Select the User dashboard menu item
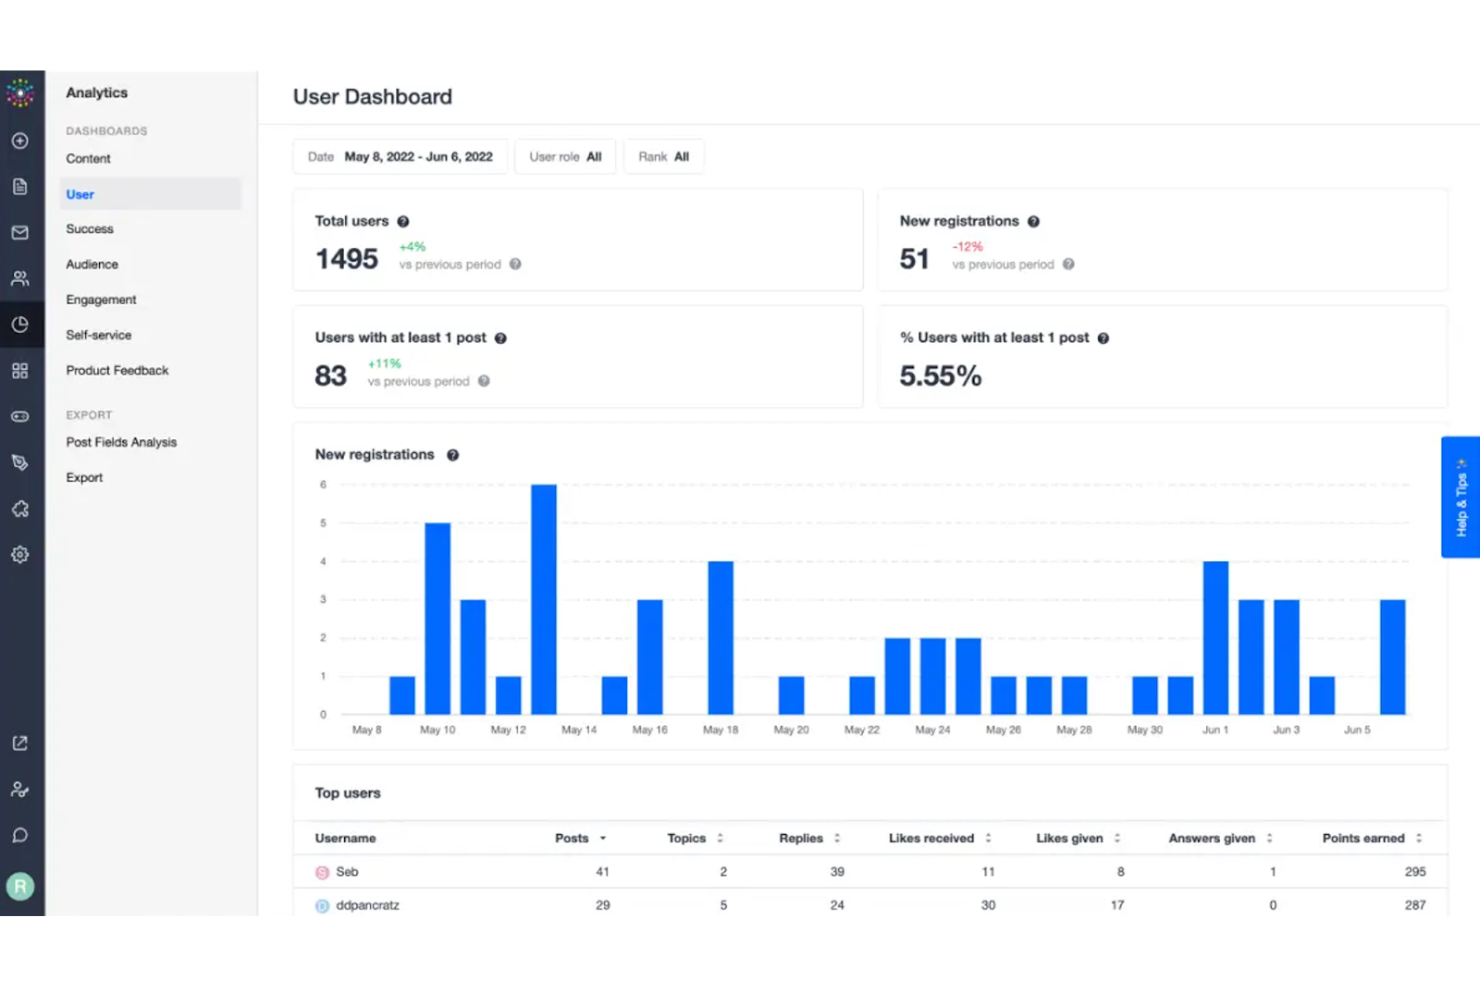Viewport: 1480px width, 987px height. point(150,195)
